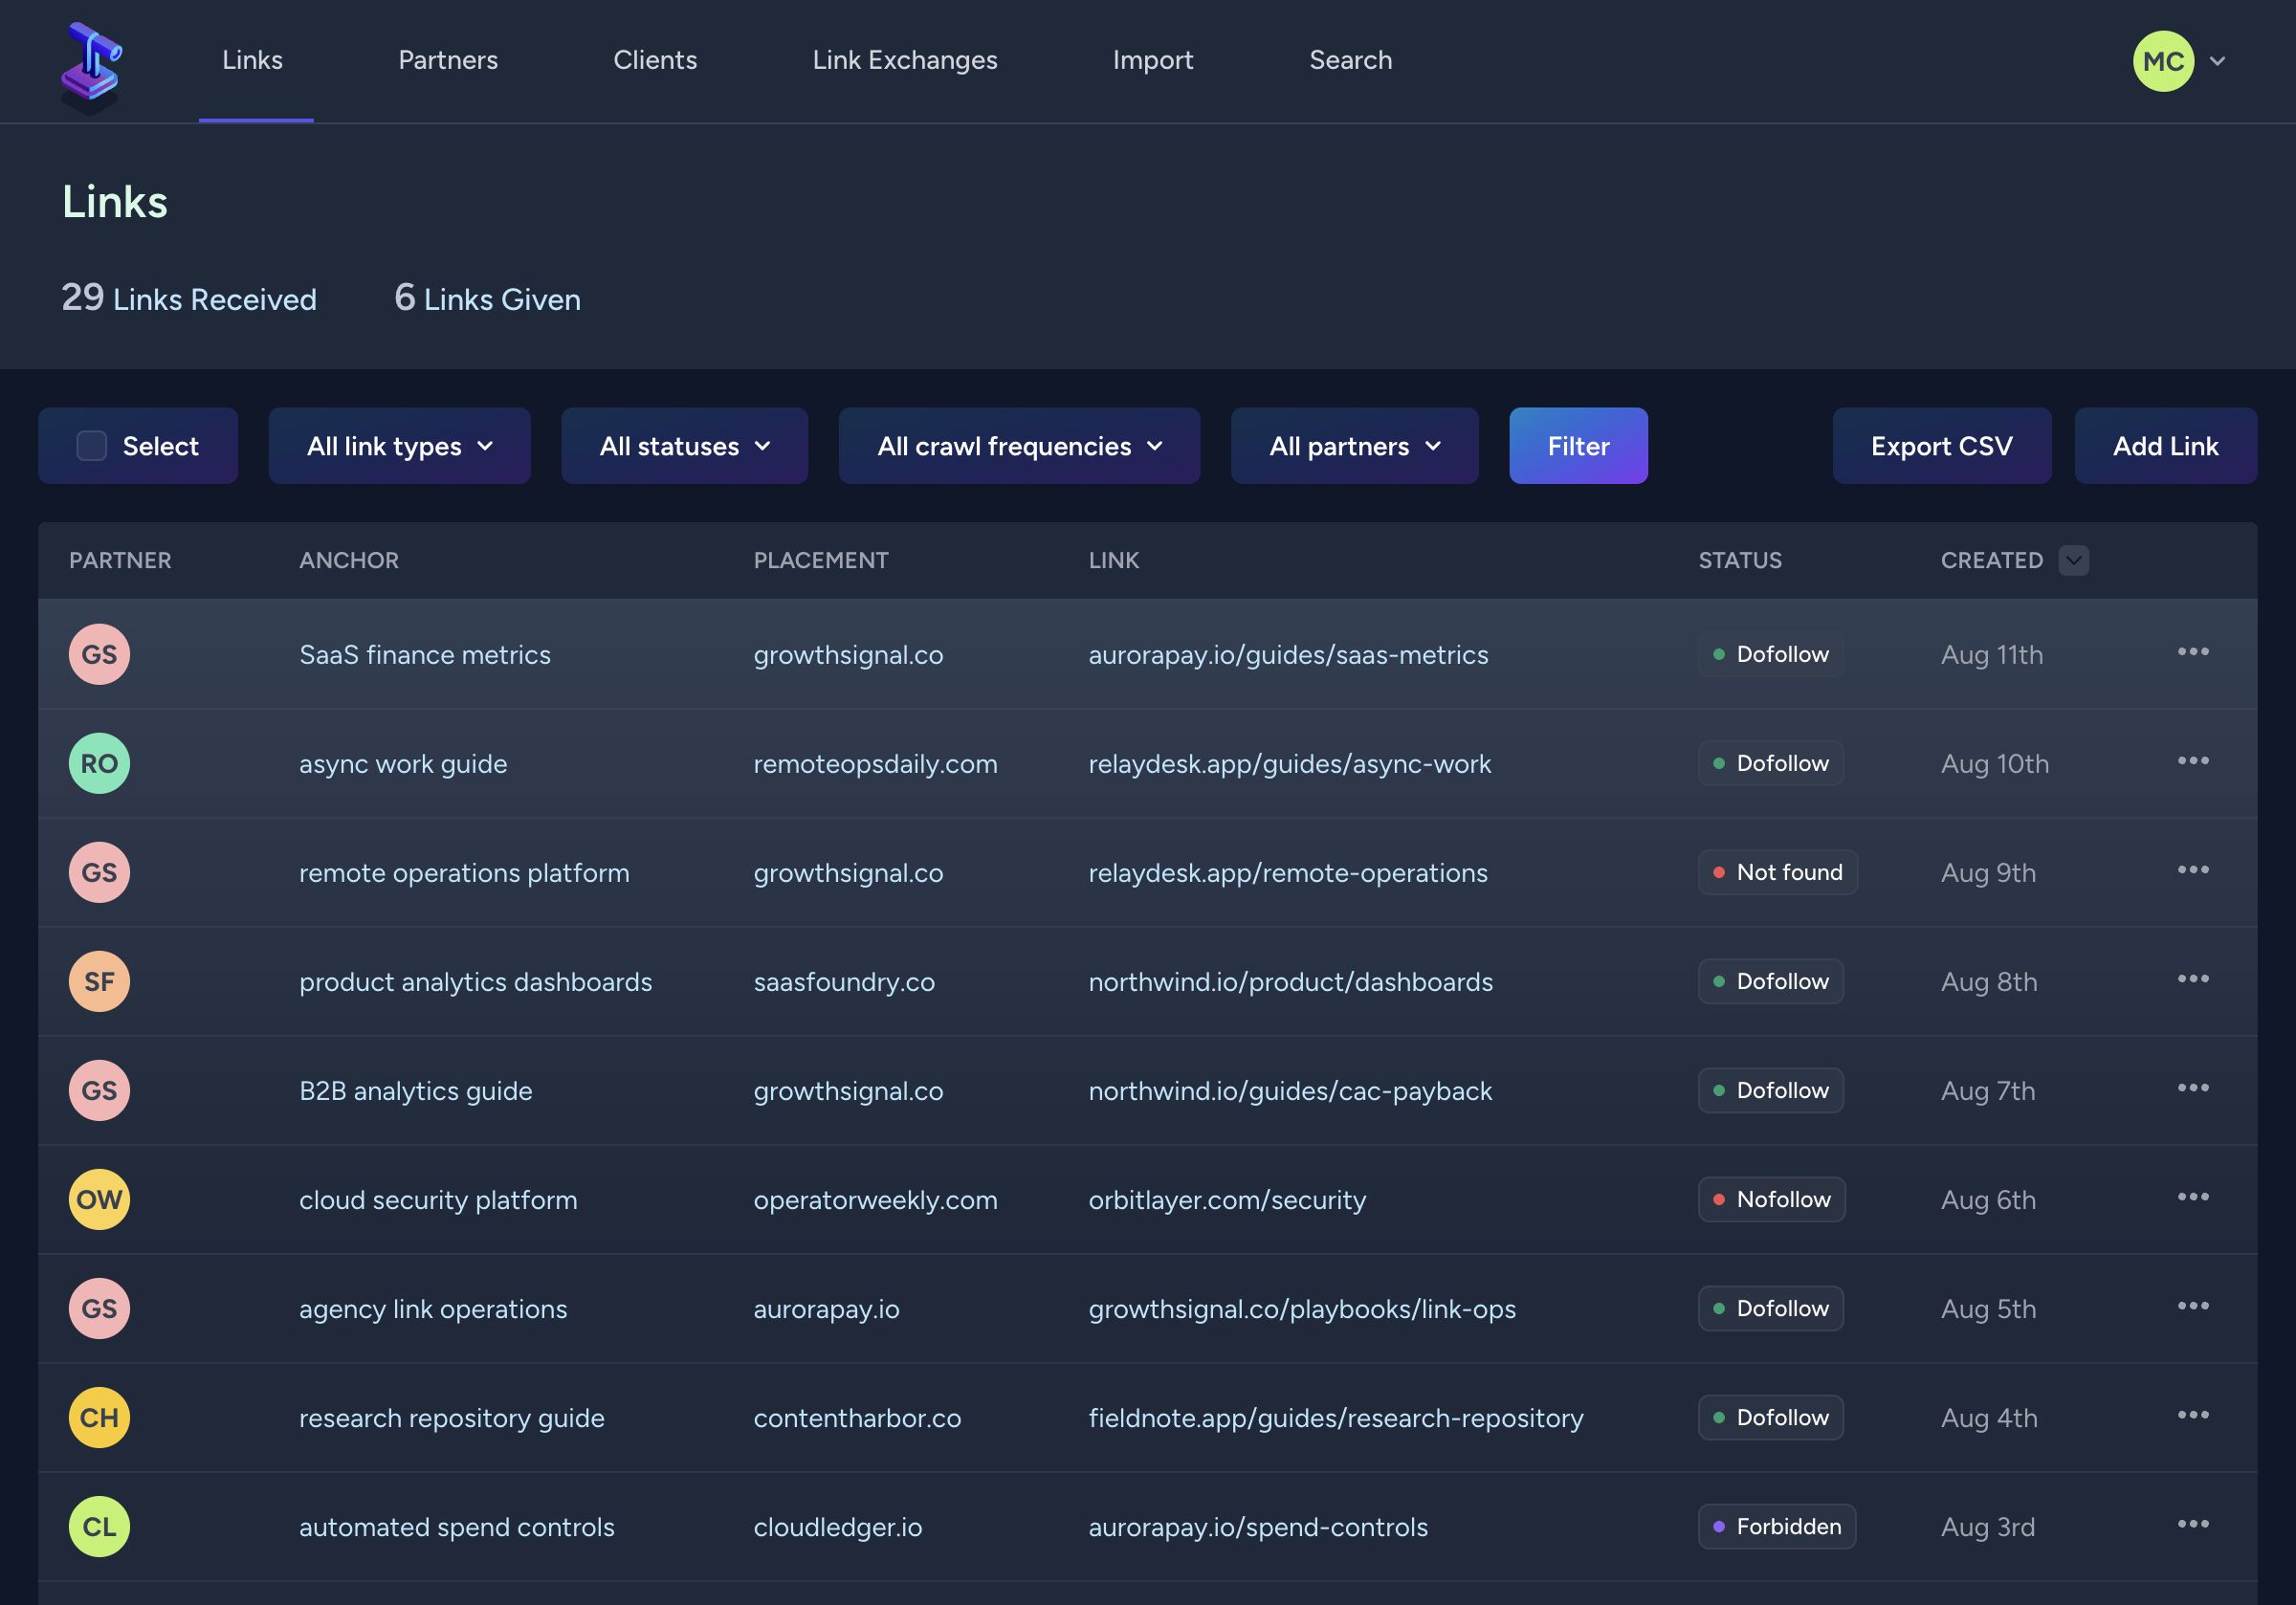Click Dofollow badge in async work guide row

tap(1770, 763)
